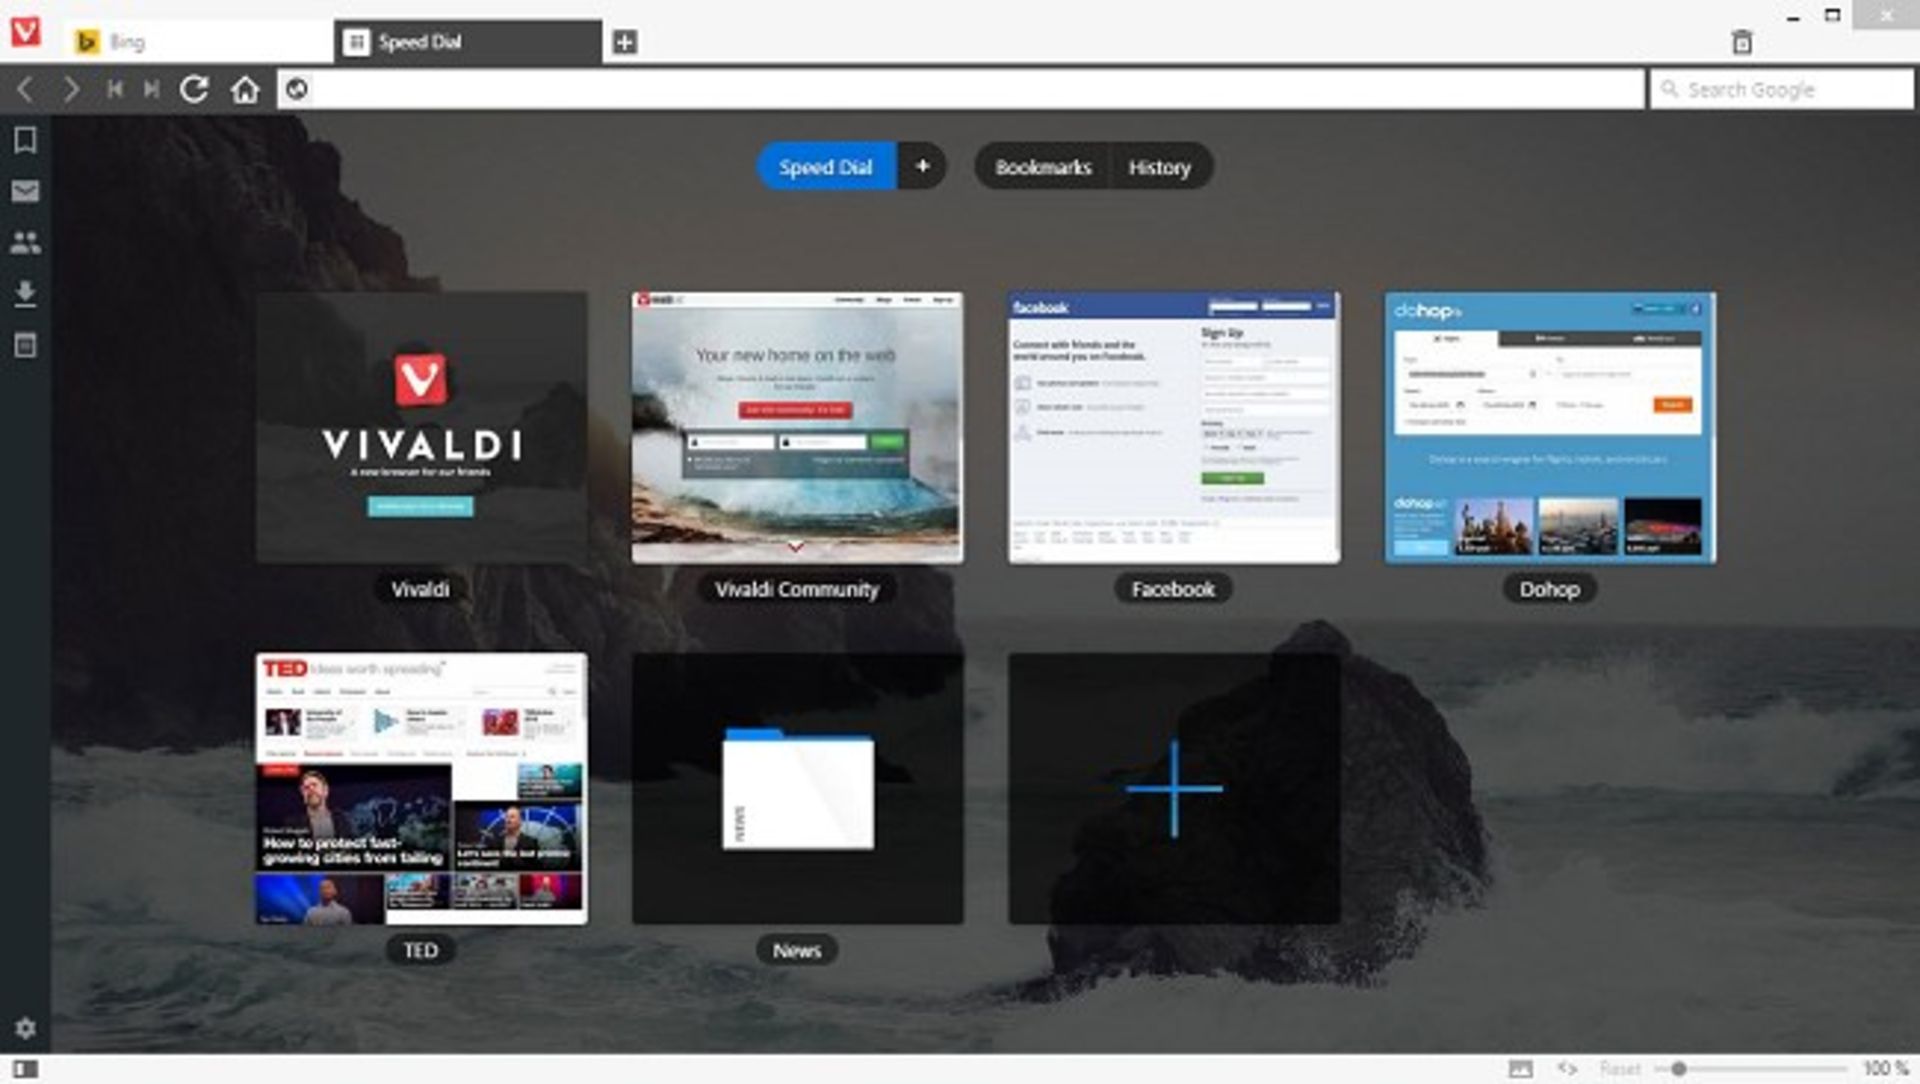Go forward with the Forward arrow
This screenshot has width=1920, height=1084.
70,90
